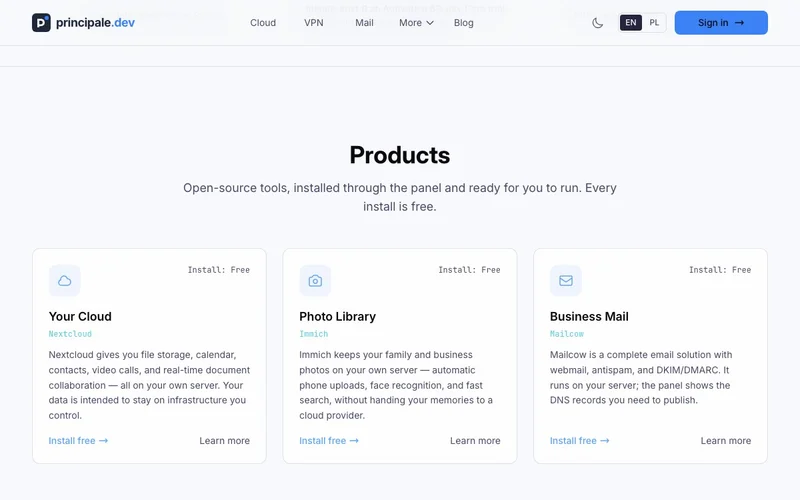Viewport: 800px width, 500px height.
Task: Select the Your Cloud card title
Action: [x=80, y=316]
